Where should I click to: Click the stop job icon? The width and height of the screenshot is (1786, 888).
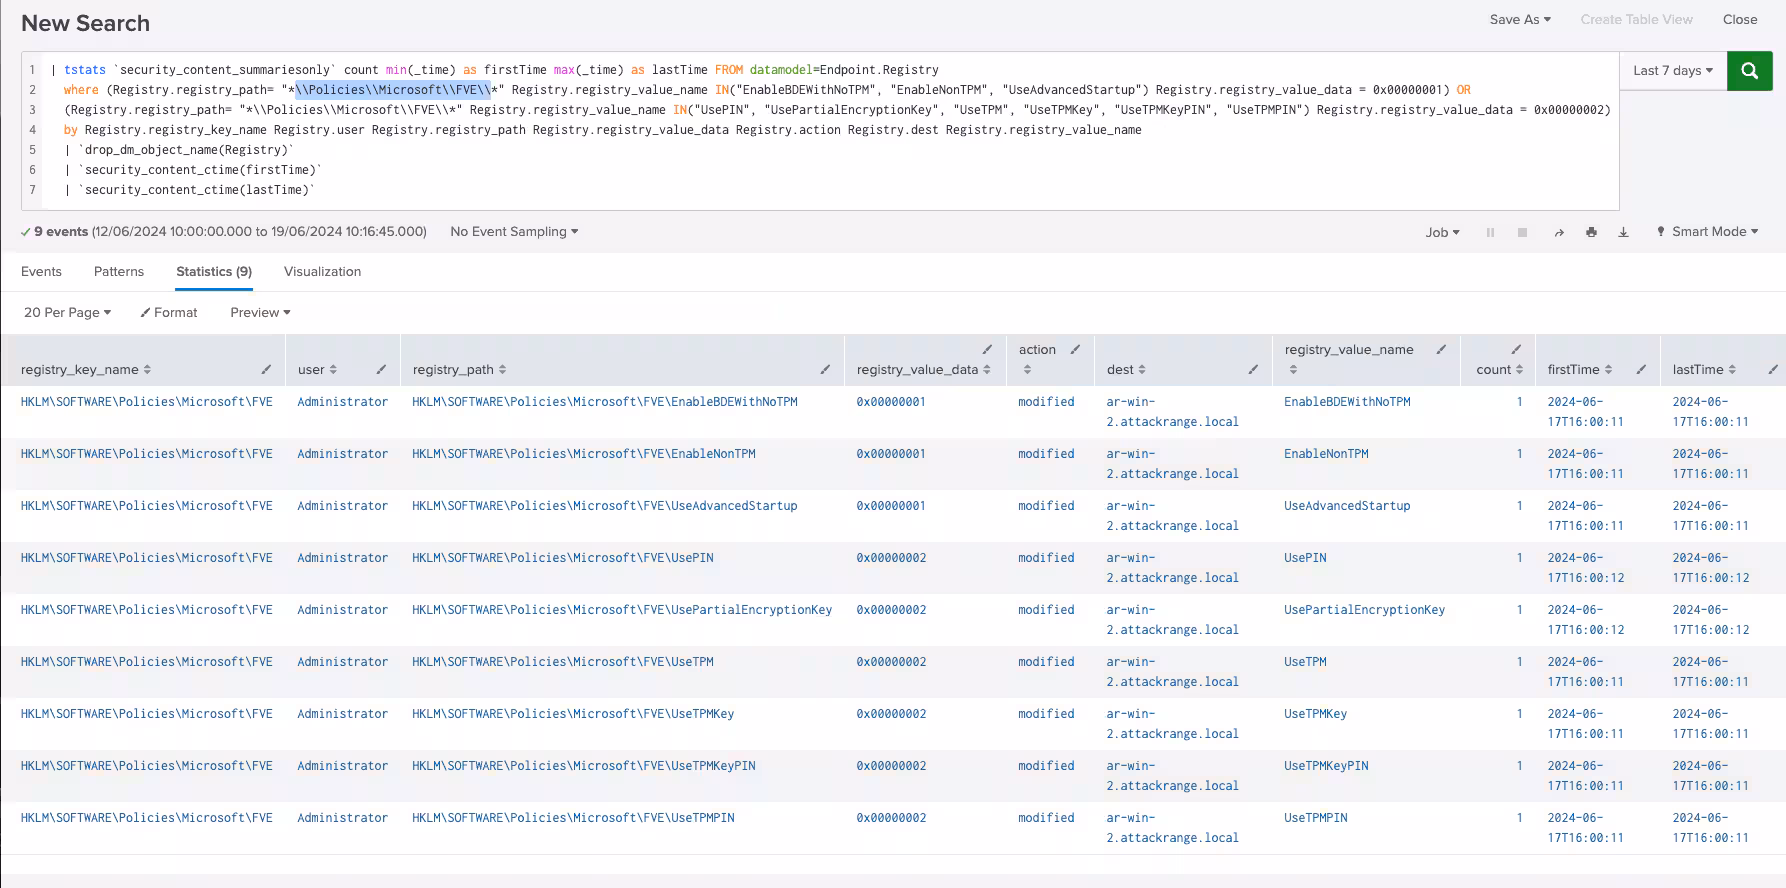[x=1522, y=232]
